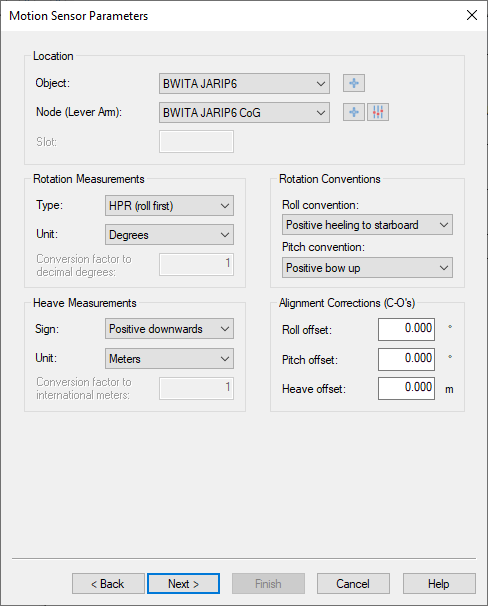Add new node with plus icon beside Node
This screenshot has height=606, width=488.
coord(354,112)
